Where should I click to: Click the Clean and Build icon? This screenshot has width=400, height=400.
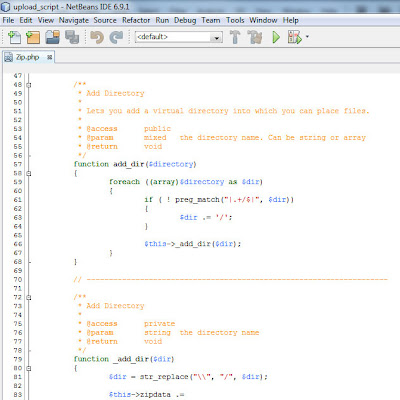pos(255,37)
